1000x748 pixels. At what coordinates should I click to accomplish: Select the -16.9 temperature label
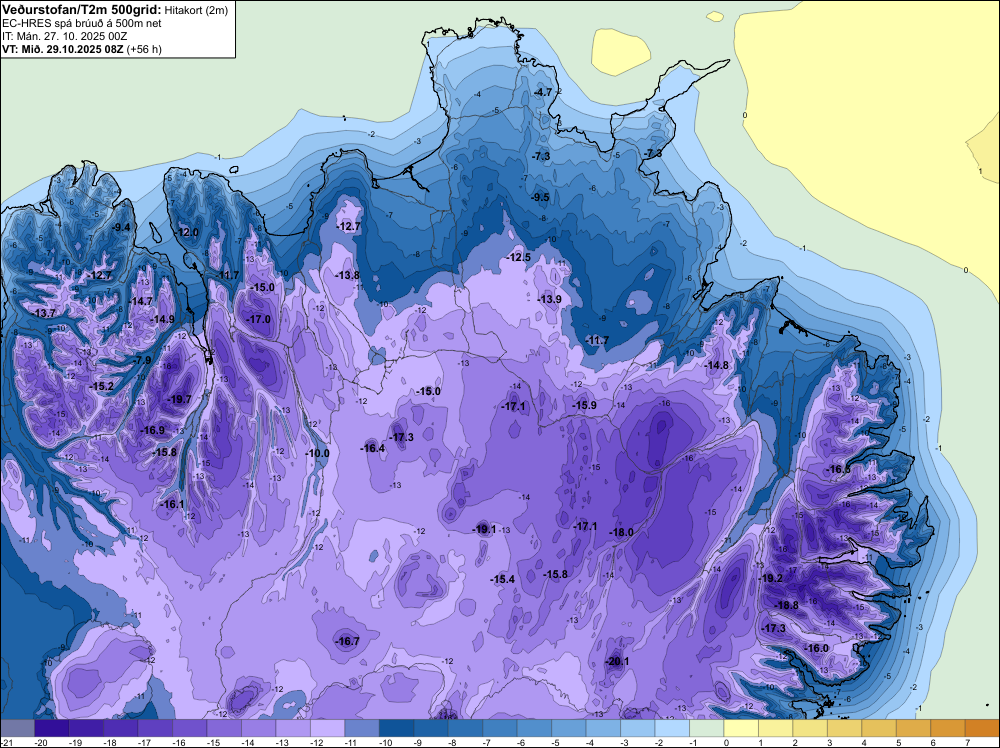coord(152,430)
